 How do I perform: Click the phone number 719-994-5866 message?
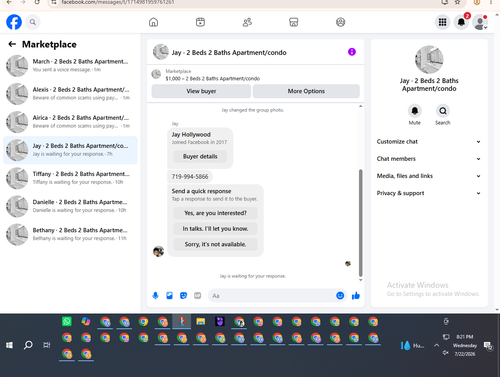(190, 177)
